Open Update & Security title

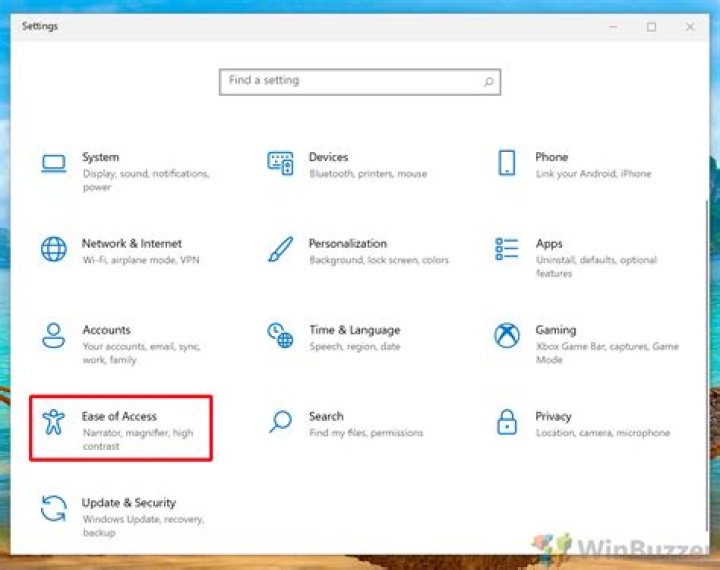click(x=129, y=503)
